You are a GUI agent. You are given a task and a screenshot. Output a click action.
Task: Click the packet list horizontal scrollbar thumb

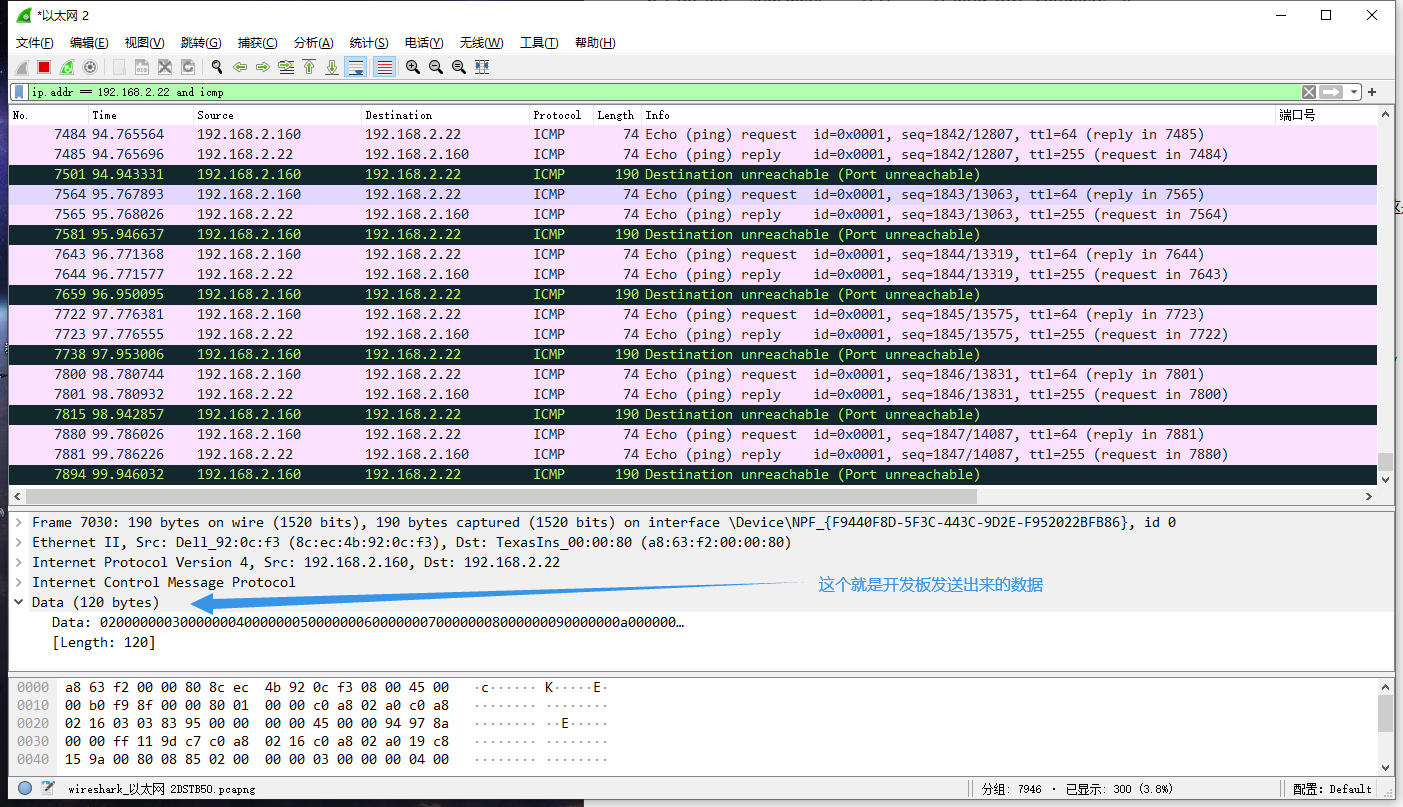501,496
